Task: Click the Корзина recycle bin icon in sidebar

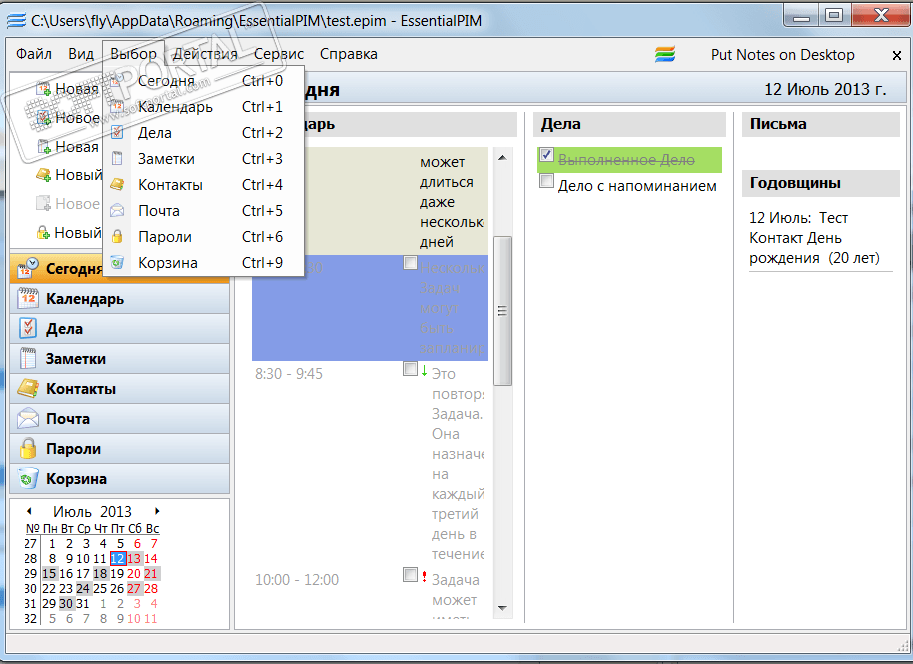Action: tap(27, 479)
